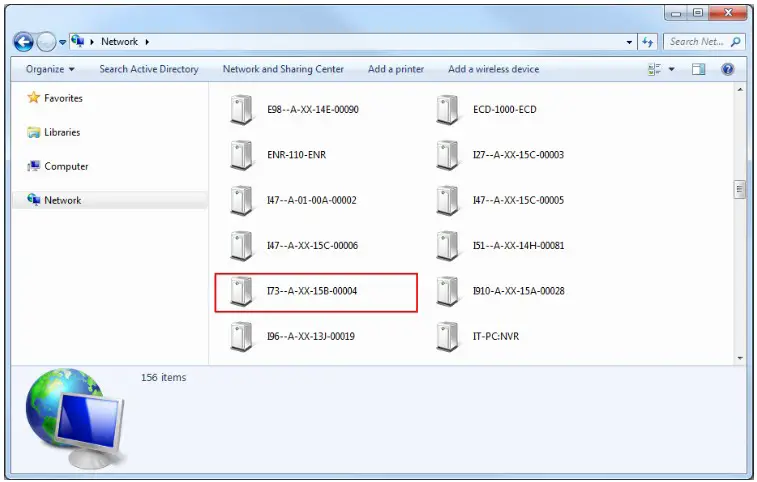Click the globe and monitor details icon
This screenshot has height=482, width=757.
point(75,419)
